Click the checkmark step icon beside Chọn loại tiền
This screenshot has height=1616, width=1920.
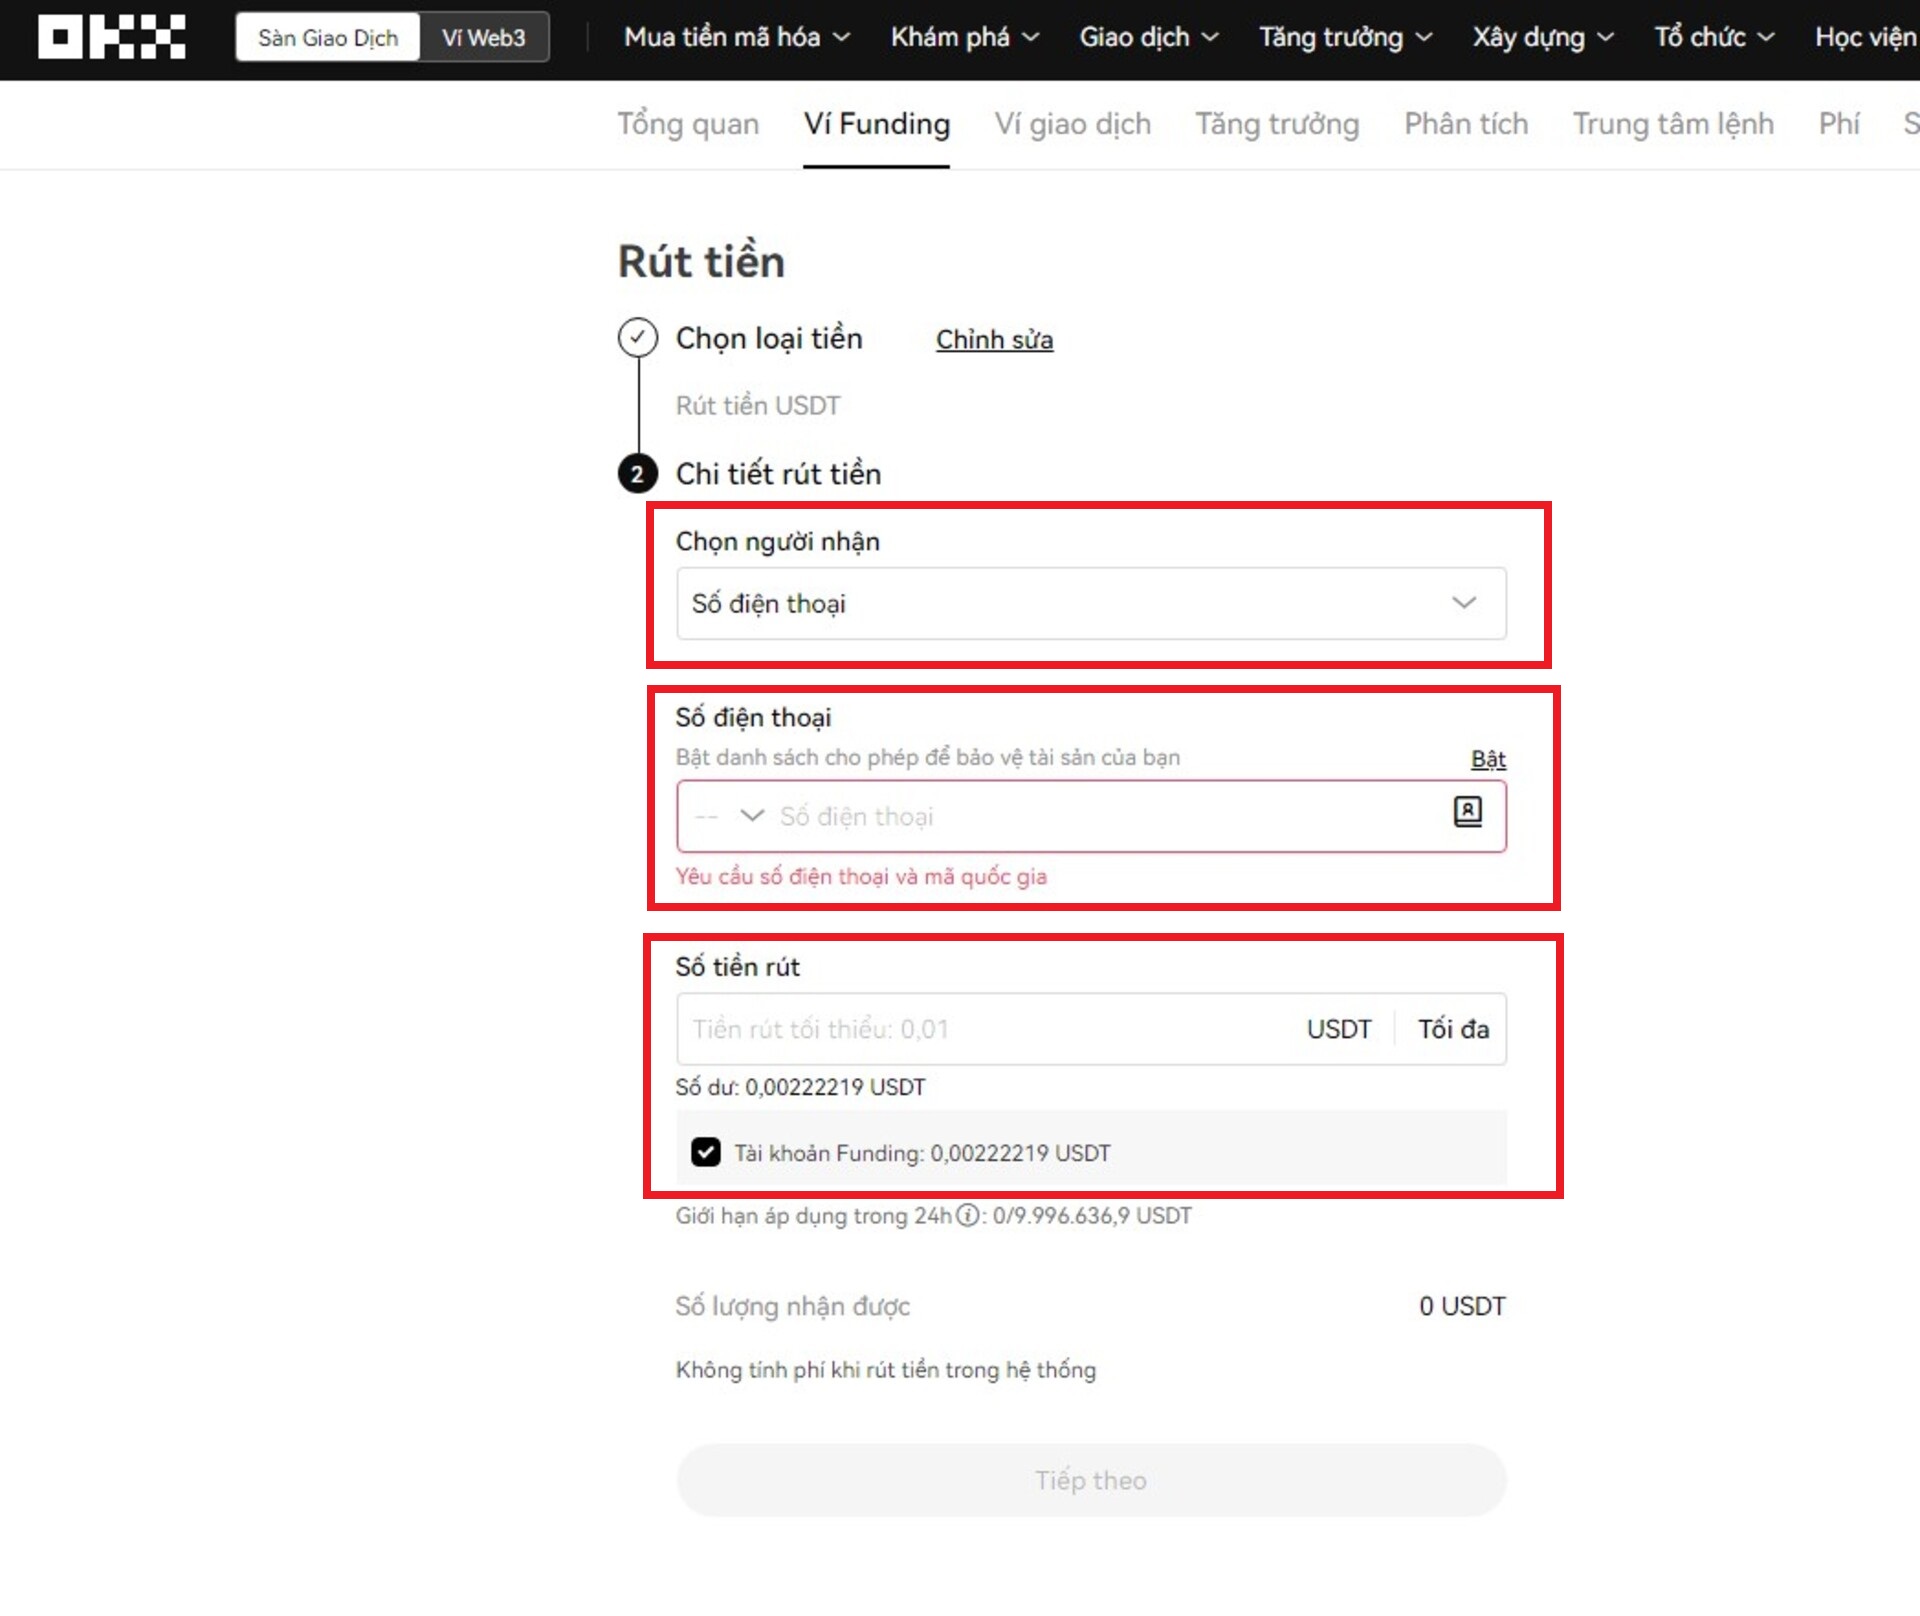point(638,338)
